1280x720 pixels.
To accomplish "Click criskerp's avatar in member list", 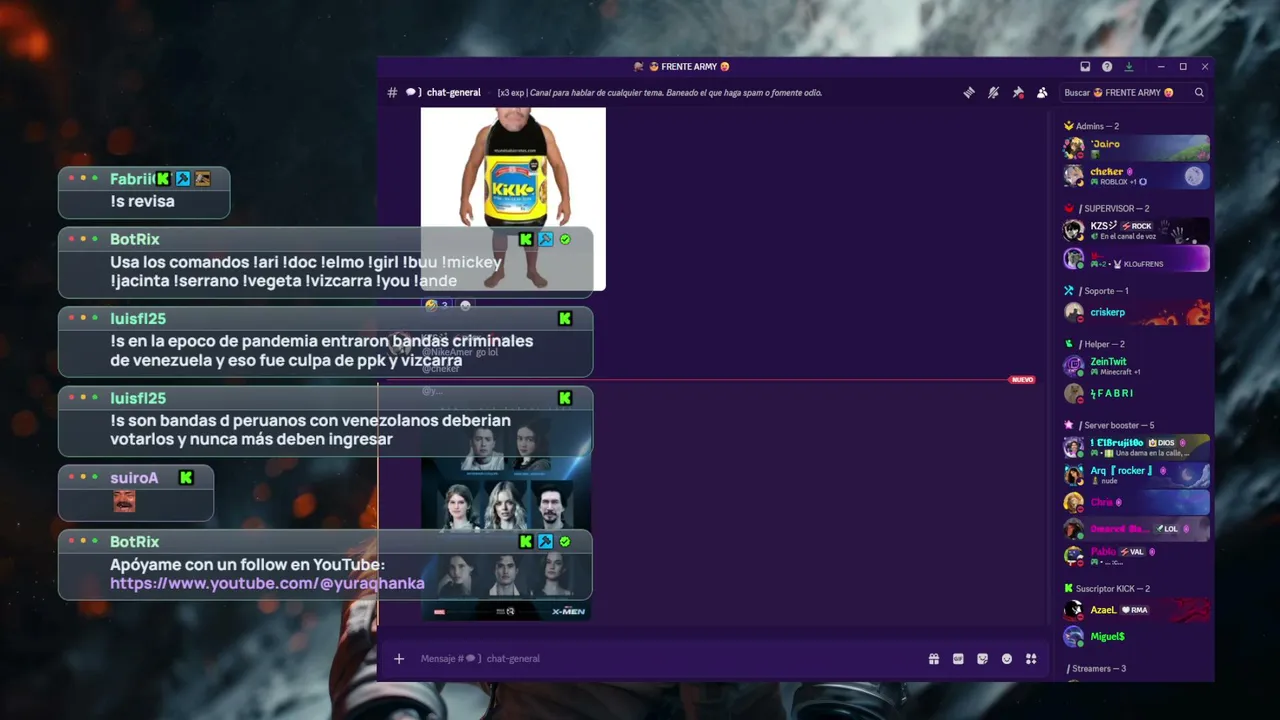I will click(1074, 312).
